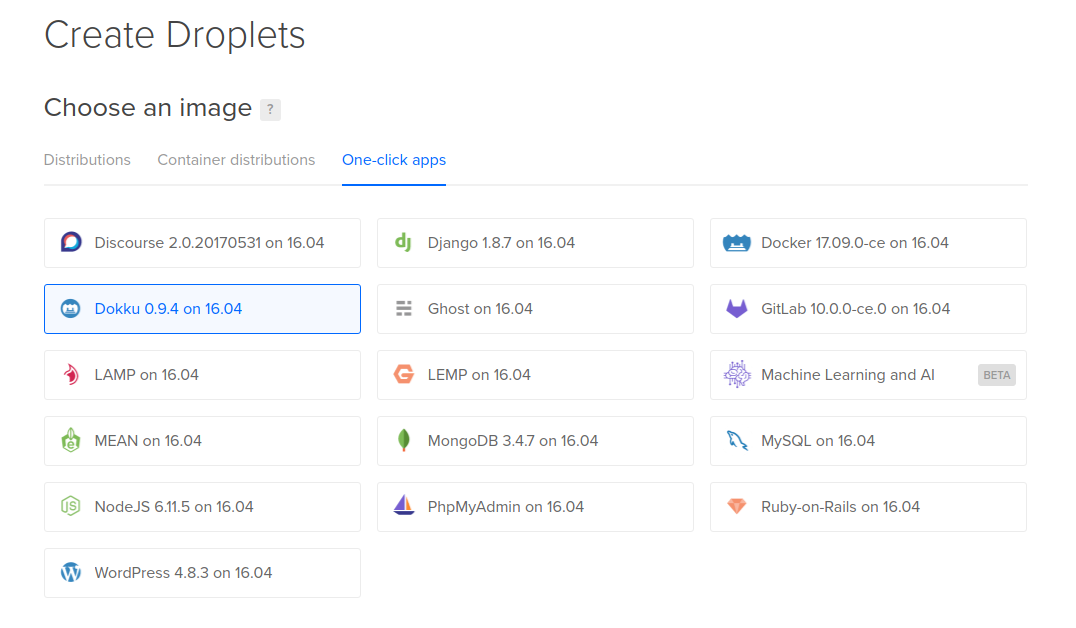Choose Ghost on 16.04 label
The width and height of the screenshot is (1076, 628).
tap(480, 309)
